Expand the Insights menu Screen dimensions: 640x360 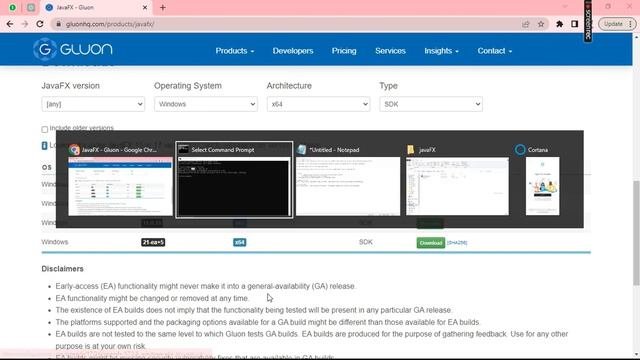click(441, 51)
